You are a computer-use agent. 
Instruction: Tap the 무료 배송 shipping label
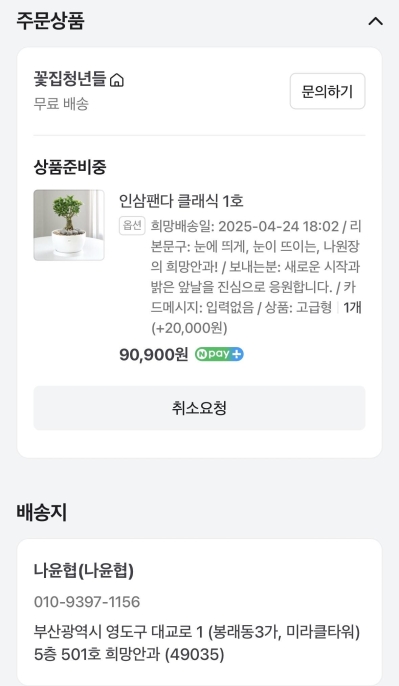[x=61, y=104]
